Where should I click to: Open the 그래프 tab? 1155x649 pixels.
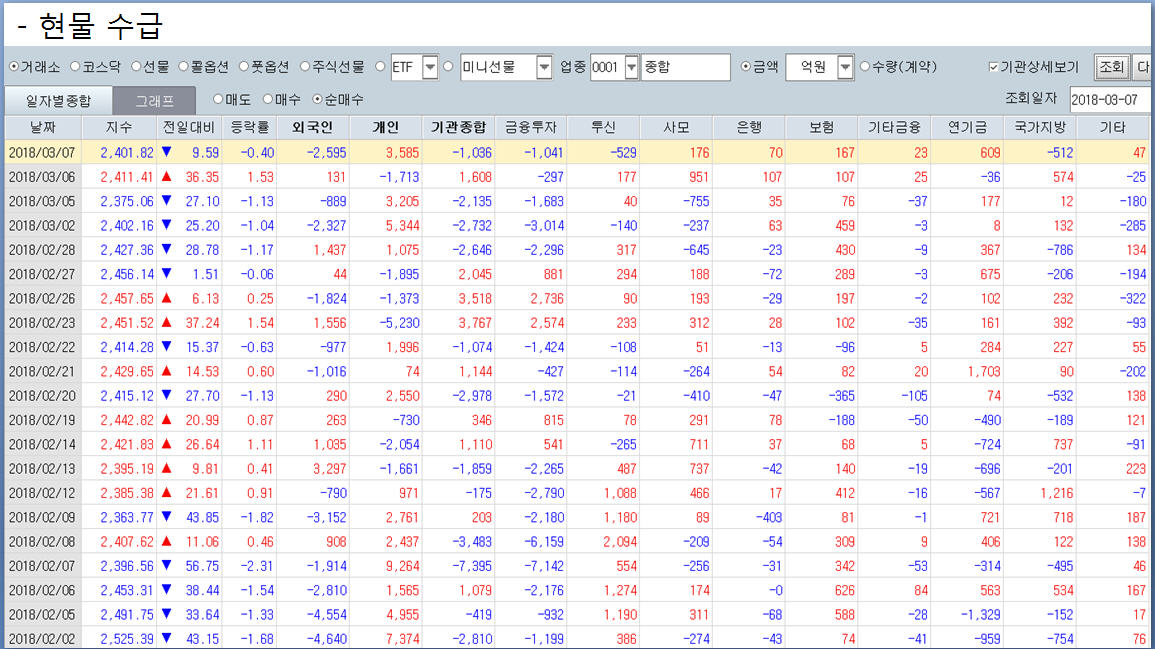click(154, 100)
